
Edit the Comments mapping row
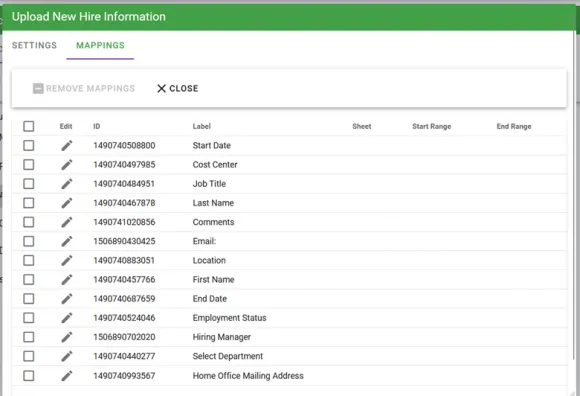click(67, 222)
